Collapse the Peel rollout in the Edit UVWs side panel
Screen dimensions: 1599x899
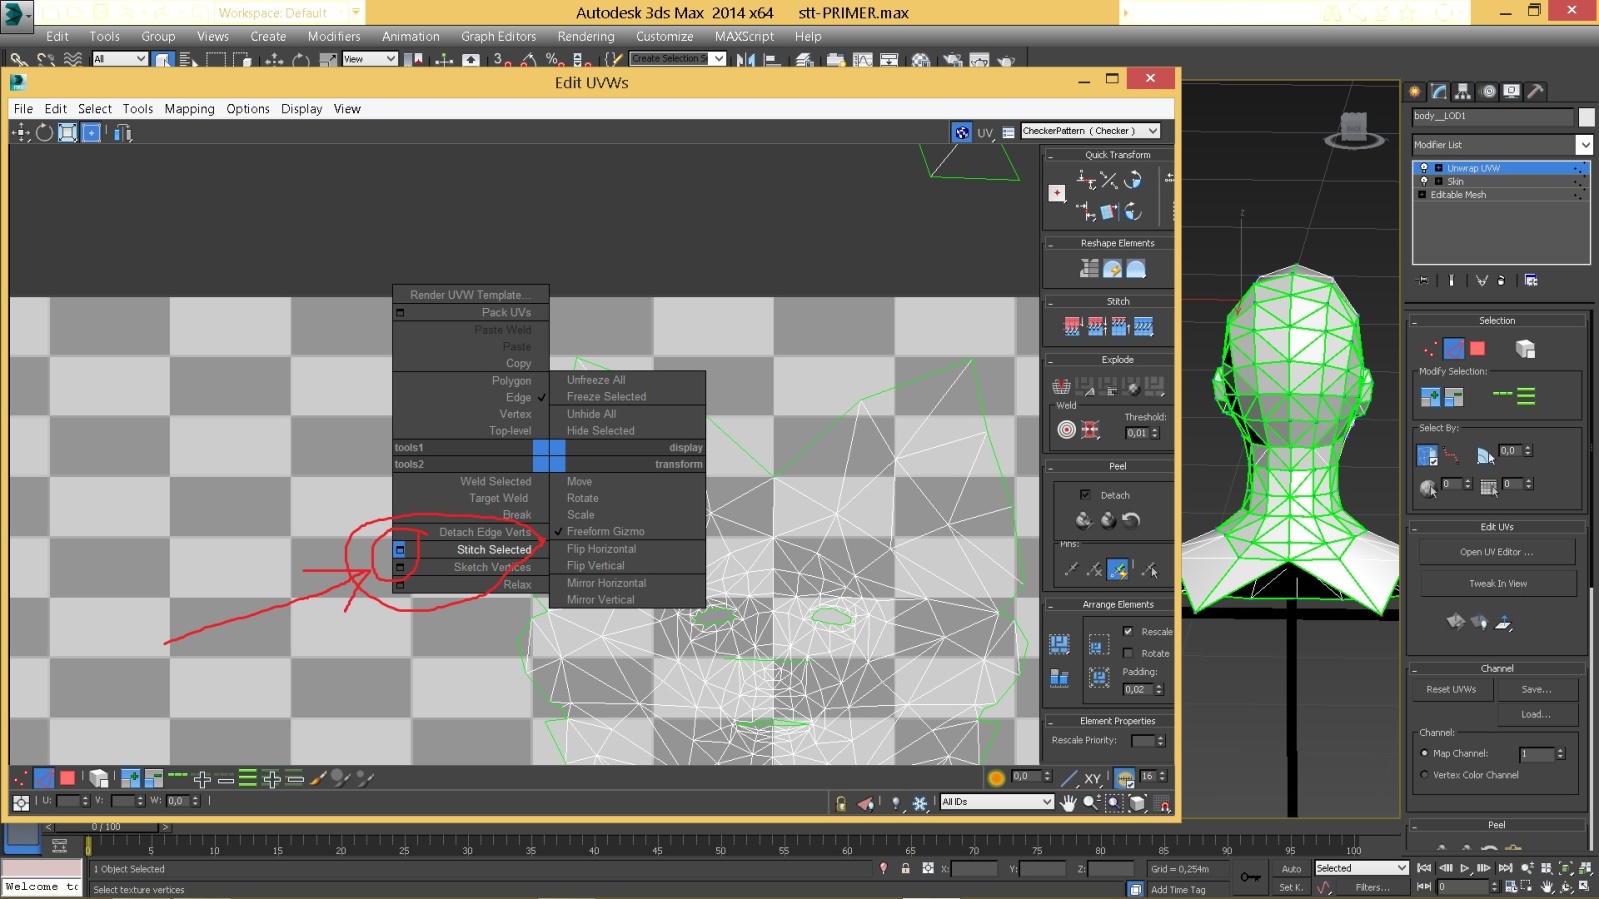point(1050,466)
